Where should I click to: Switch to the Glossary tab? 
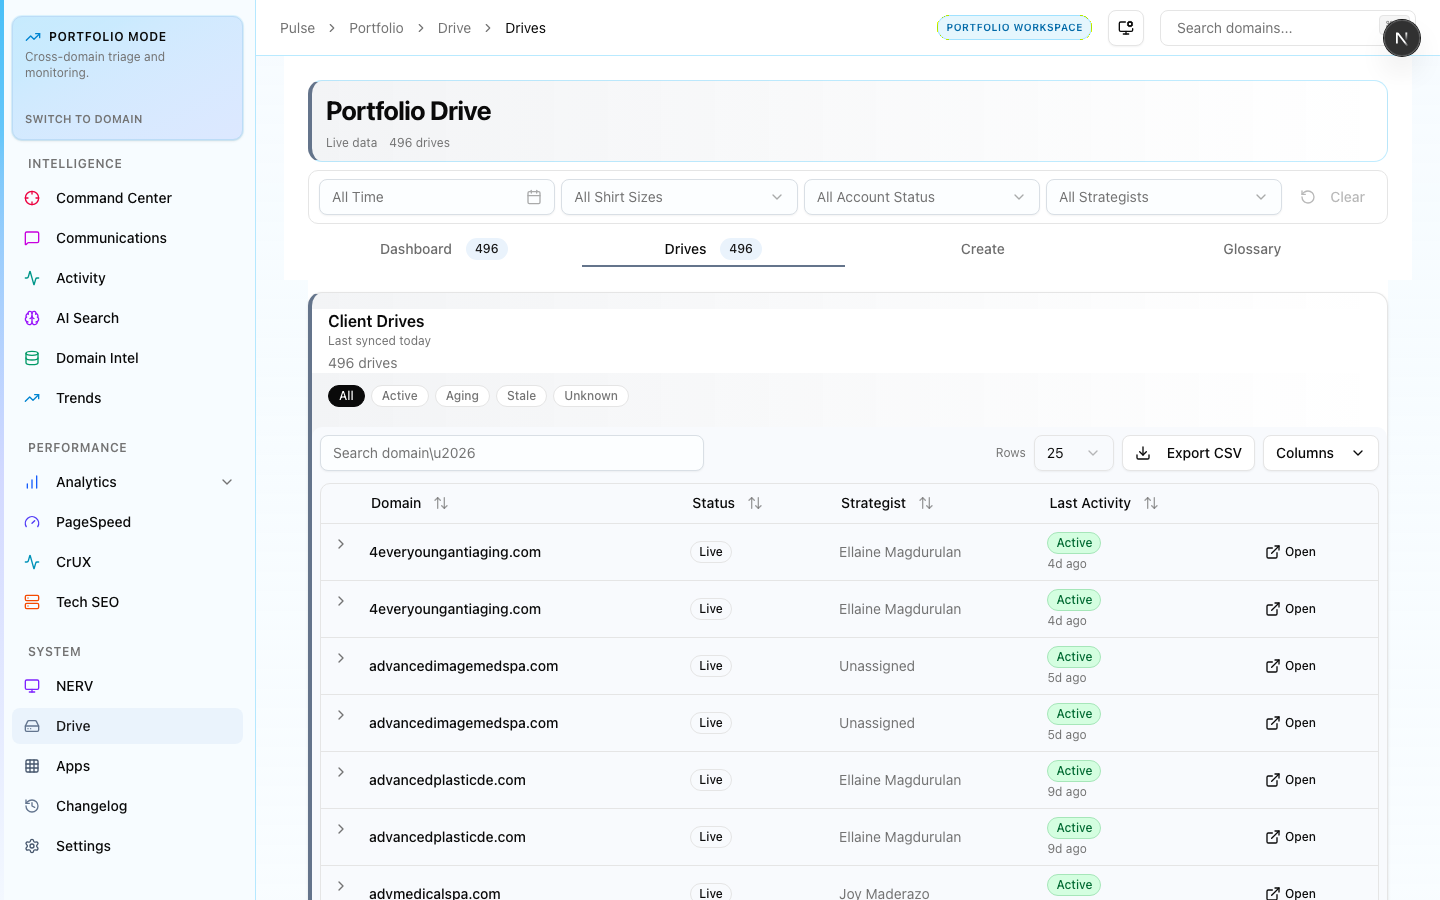click(1251, 249)
